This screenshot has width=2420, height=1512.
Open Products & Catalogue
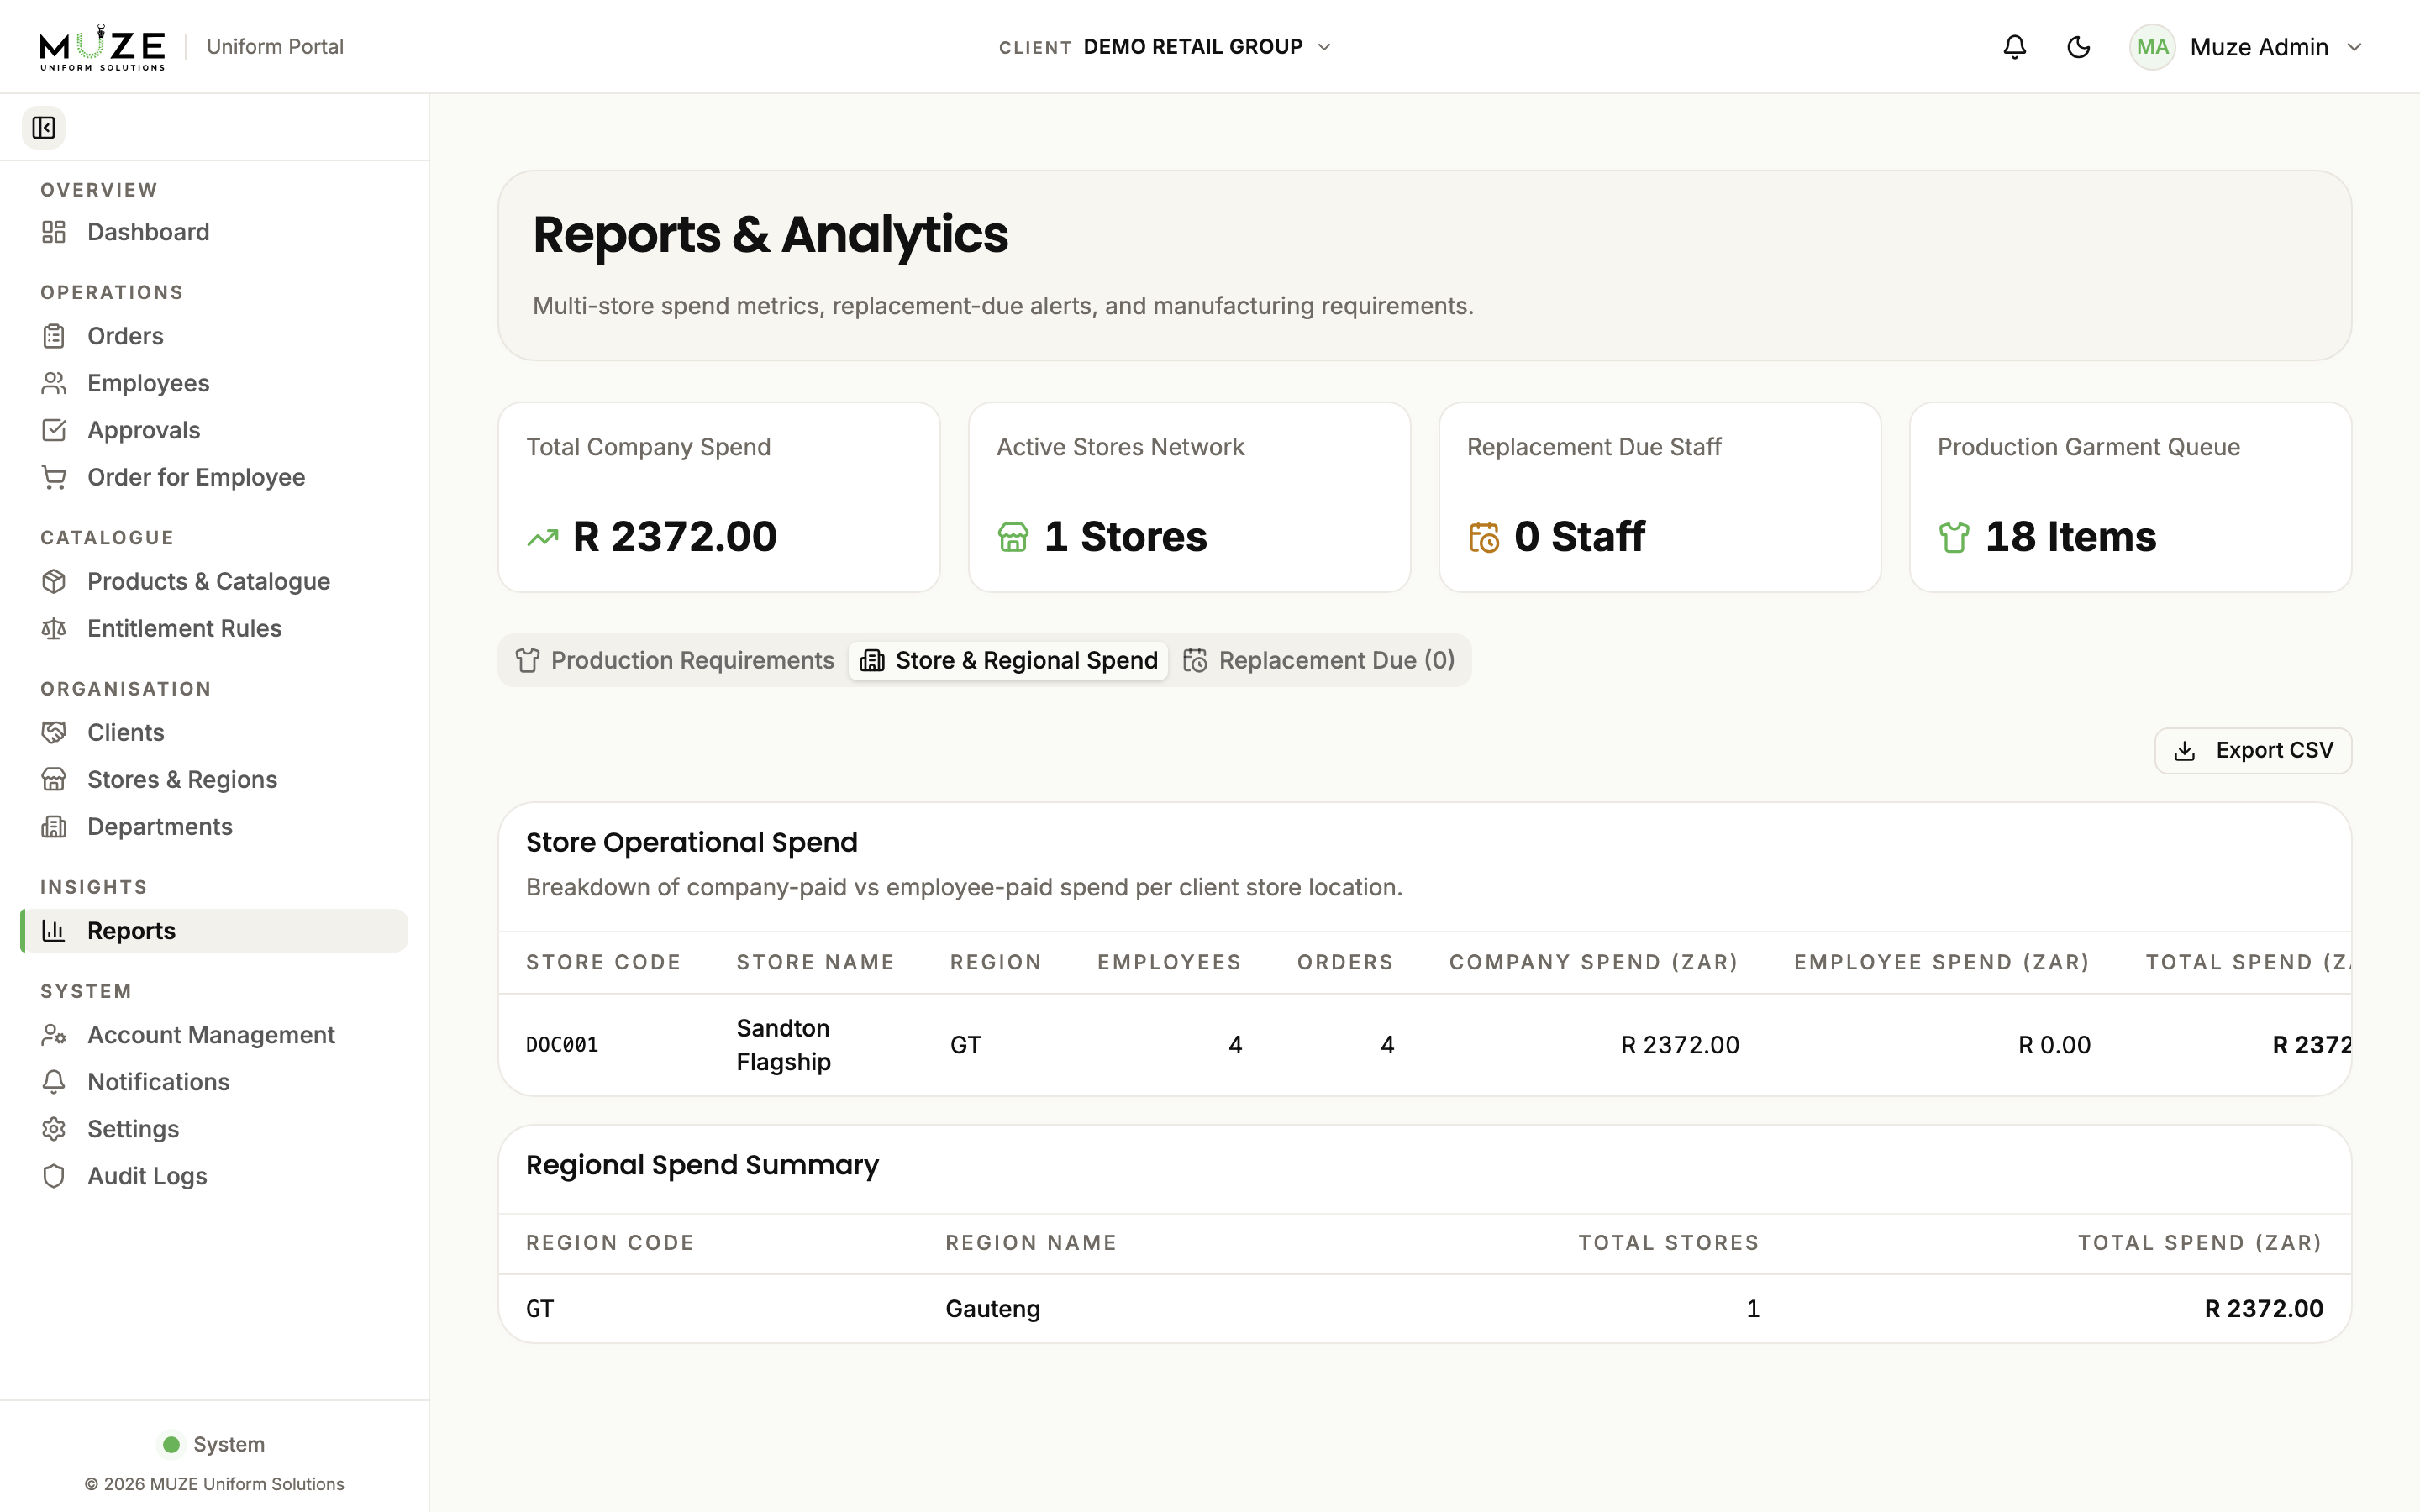214,581
